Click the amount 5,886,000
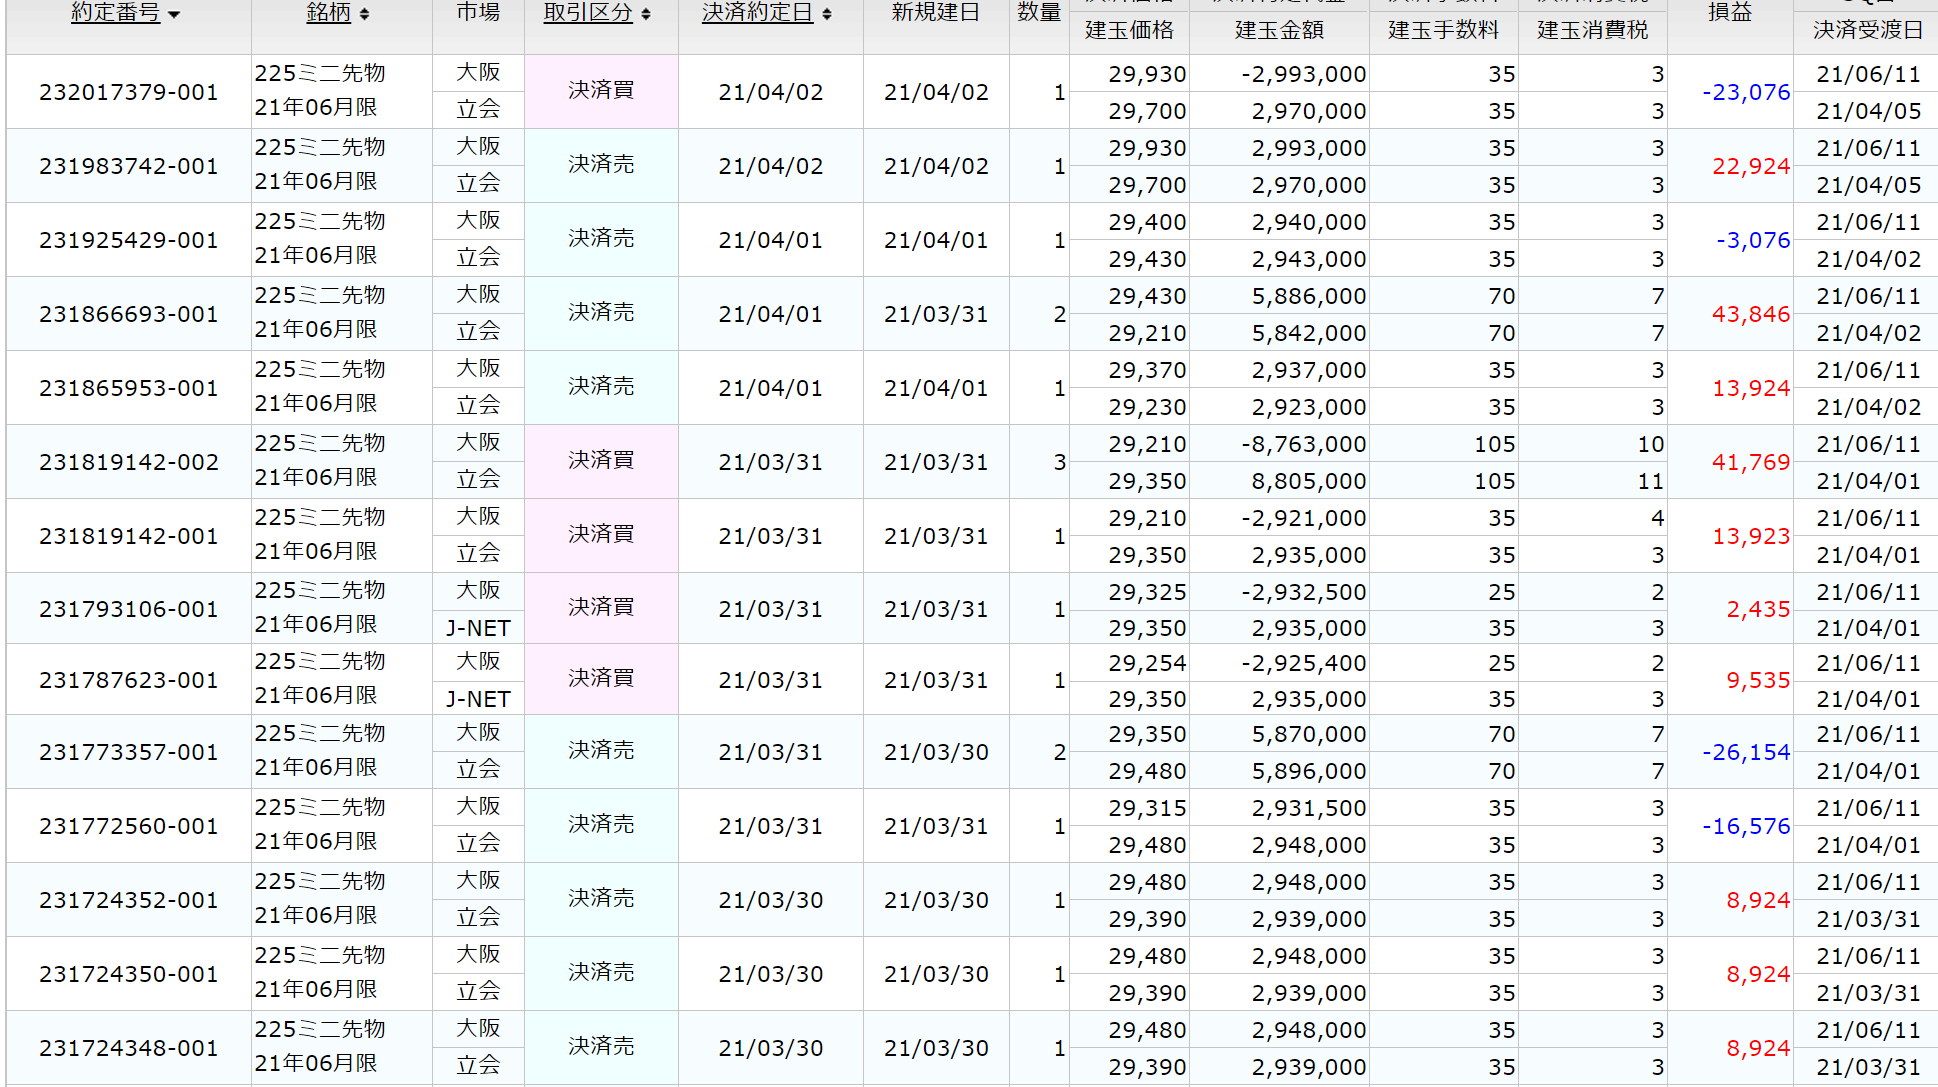1938x1087 pixels. click(x=1309, y=296)
